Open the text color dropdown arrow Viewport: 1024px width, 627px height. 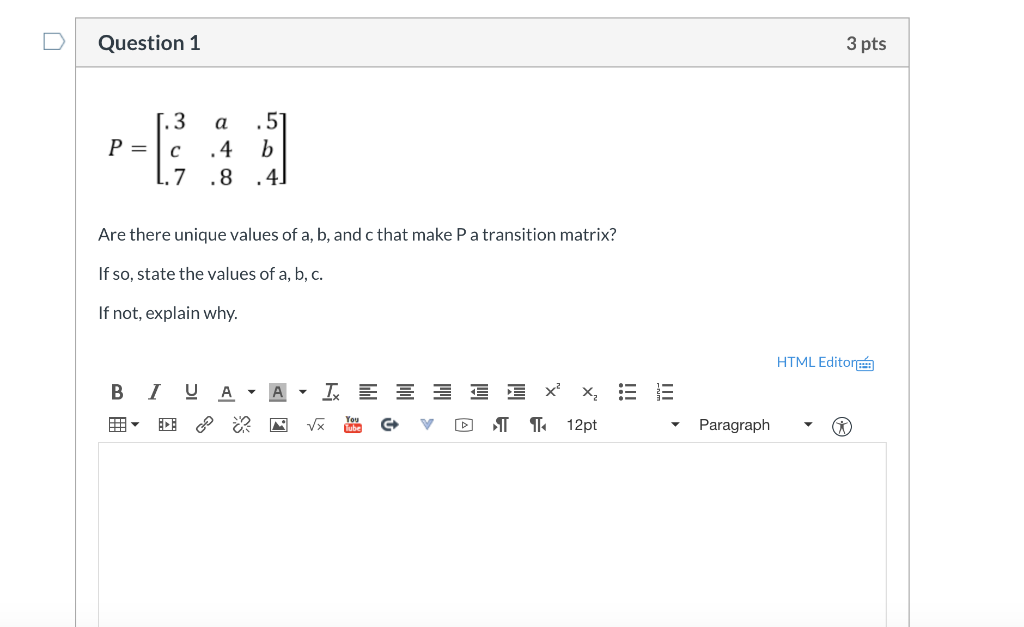tap(251, 392)
